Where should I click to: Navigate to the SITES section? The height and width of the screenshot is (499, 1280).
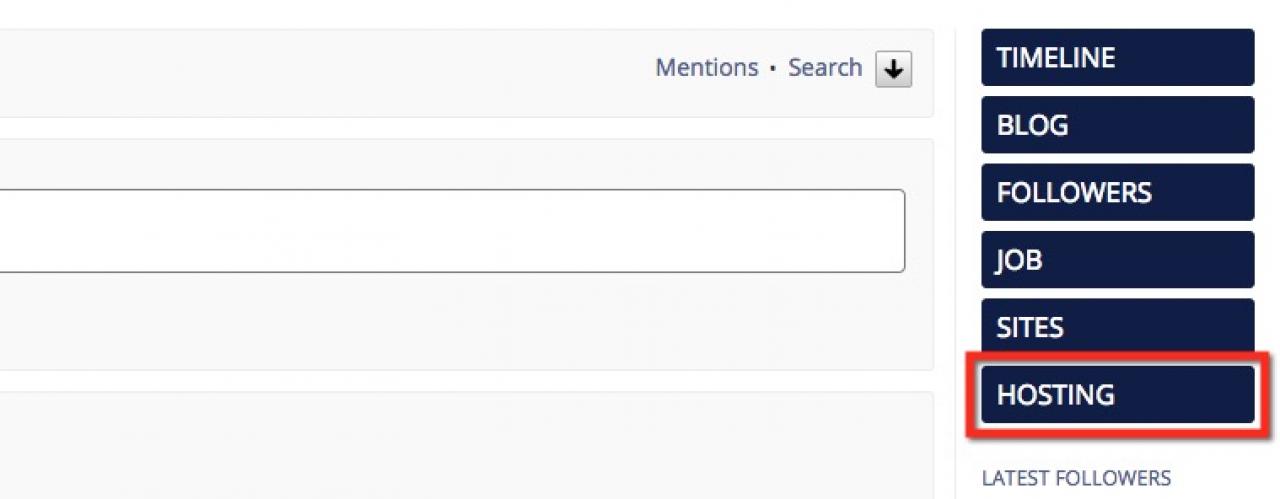[x=1117, y=327]
